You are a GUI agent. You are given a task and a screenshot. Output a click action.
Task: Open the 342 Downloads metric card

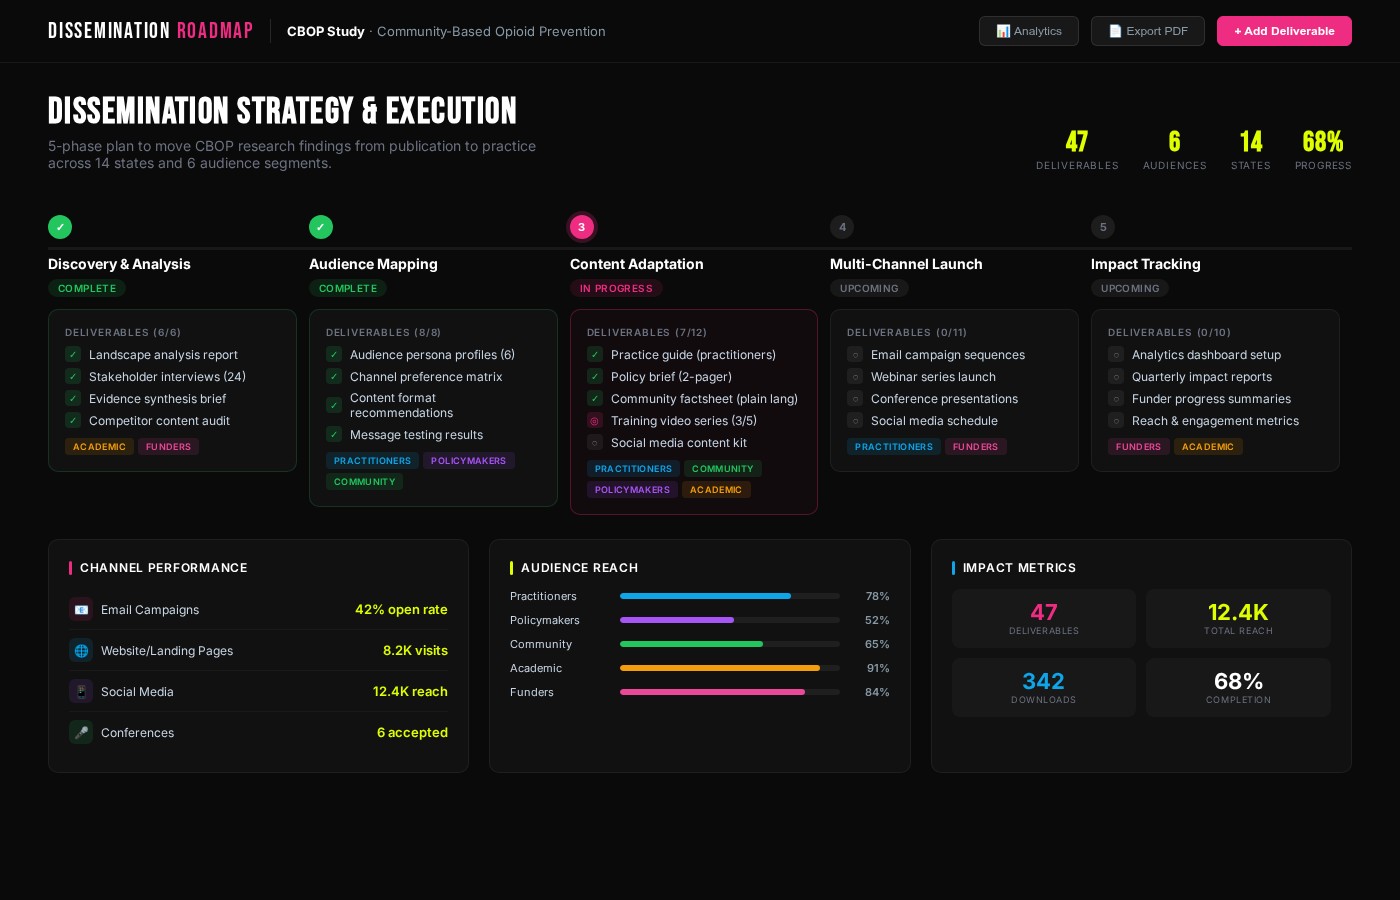click(x=1043, y=687)
